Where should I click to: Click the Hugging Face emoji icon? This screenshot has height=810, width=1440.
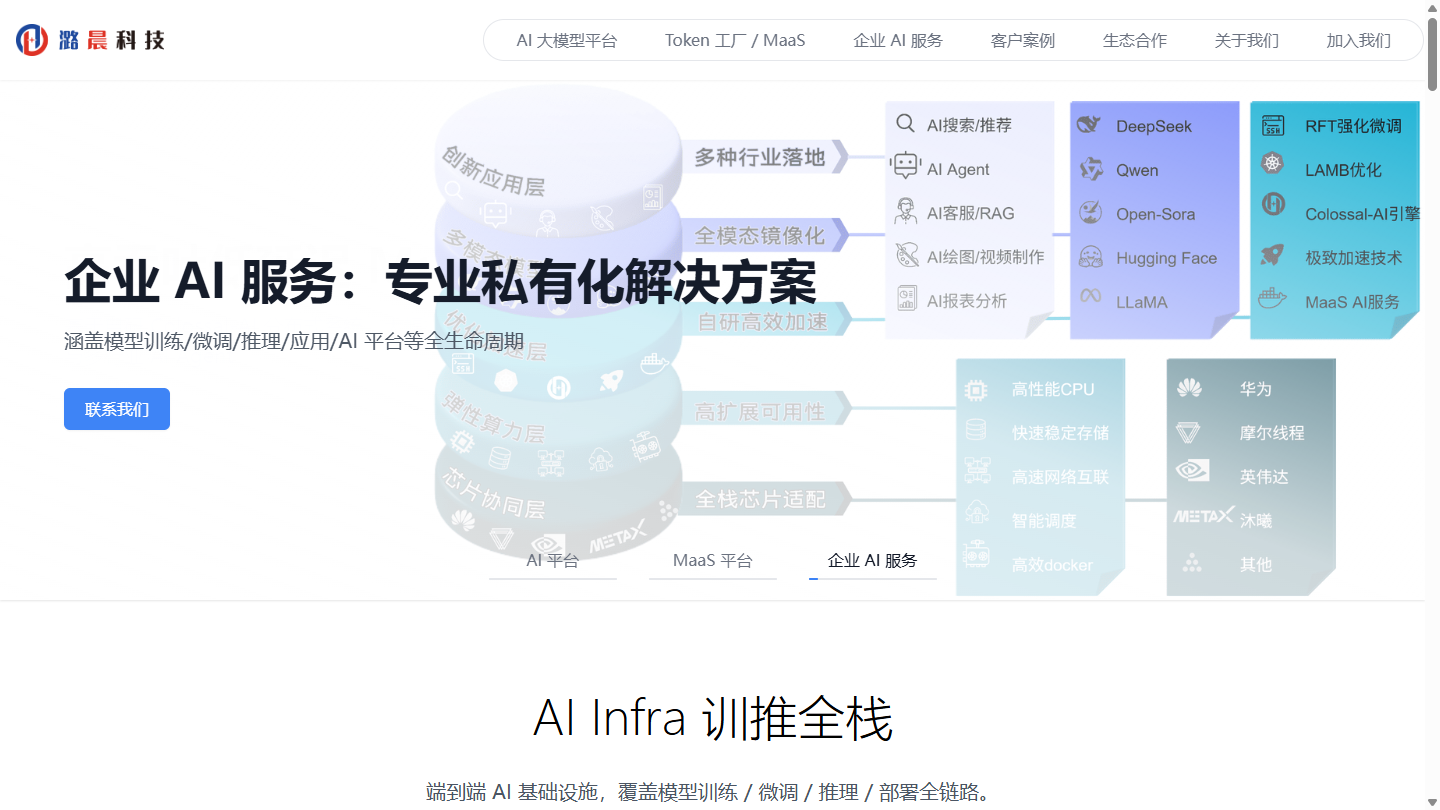click(x=1091, y=257)
